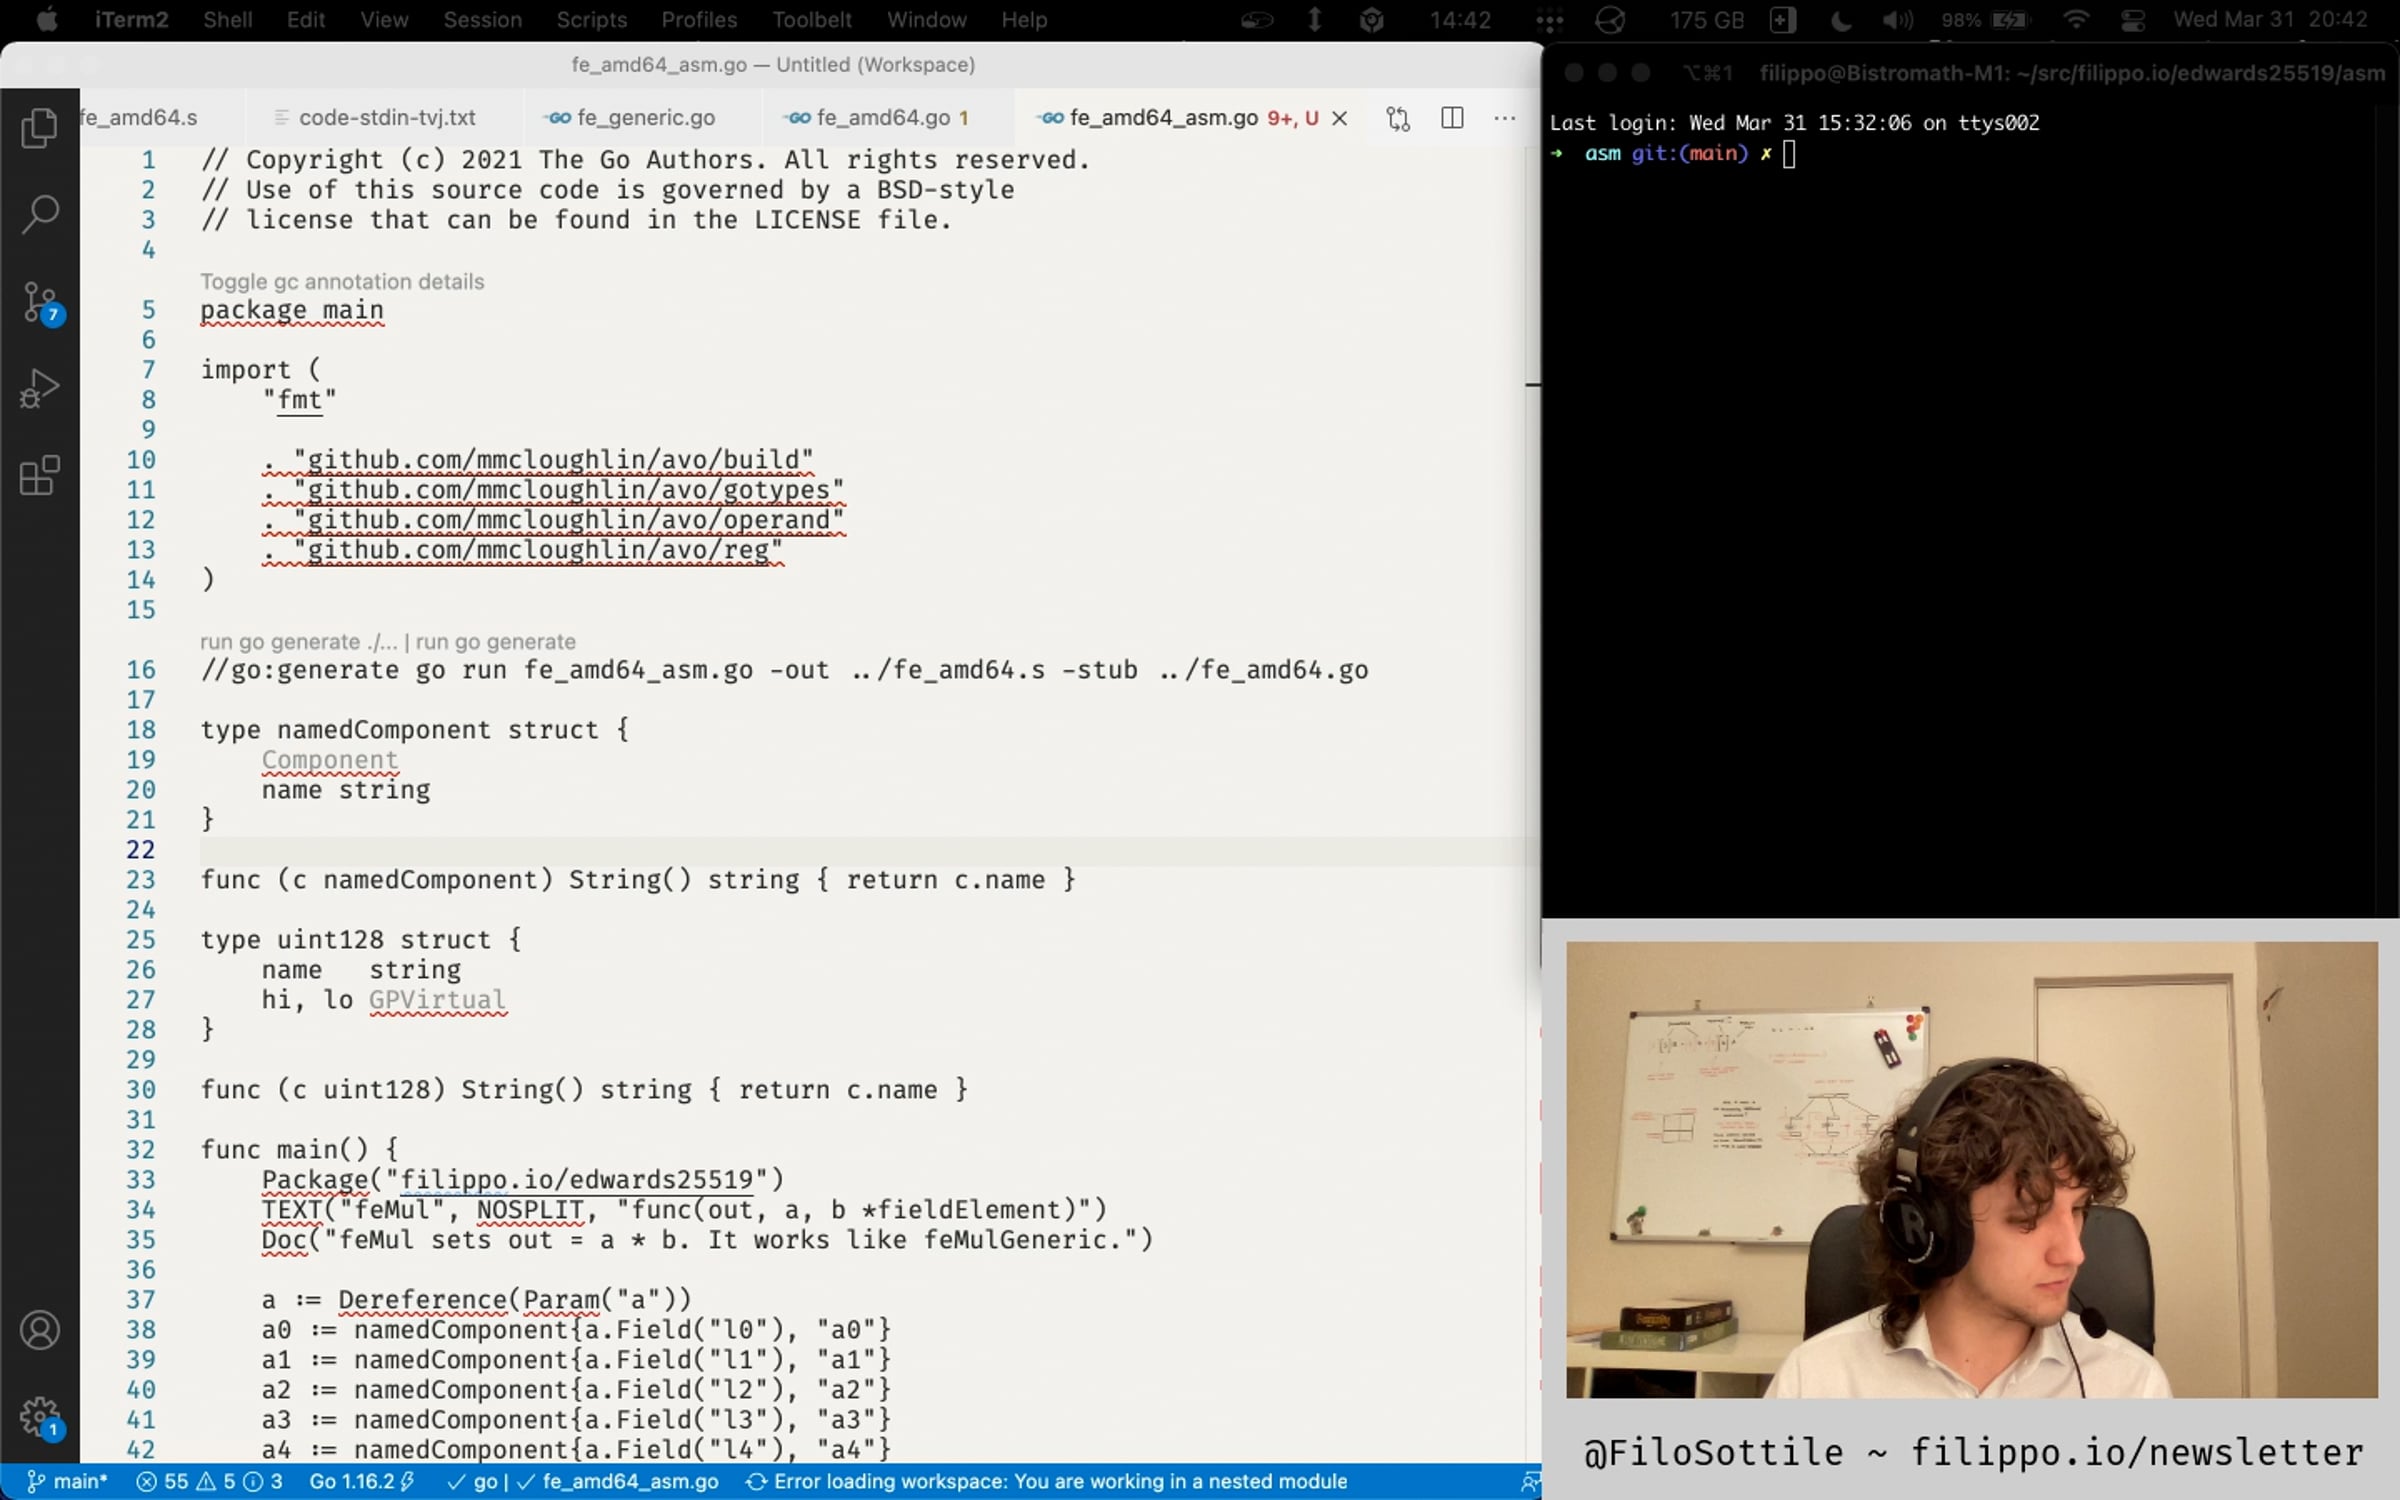This screenshot has height=1500, width=2400.
Task: Click the '175 GB' indicator in the menu bar
Action: (1706, 20)
